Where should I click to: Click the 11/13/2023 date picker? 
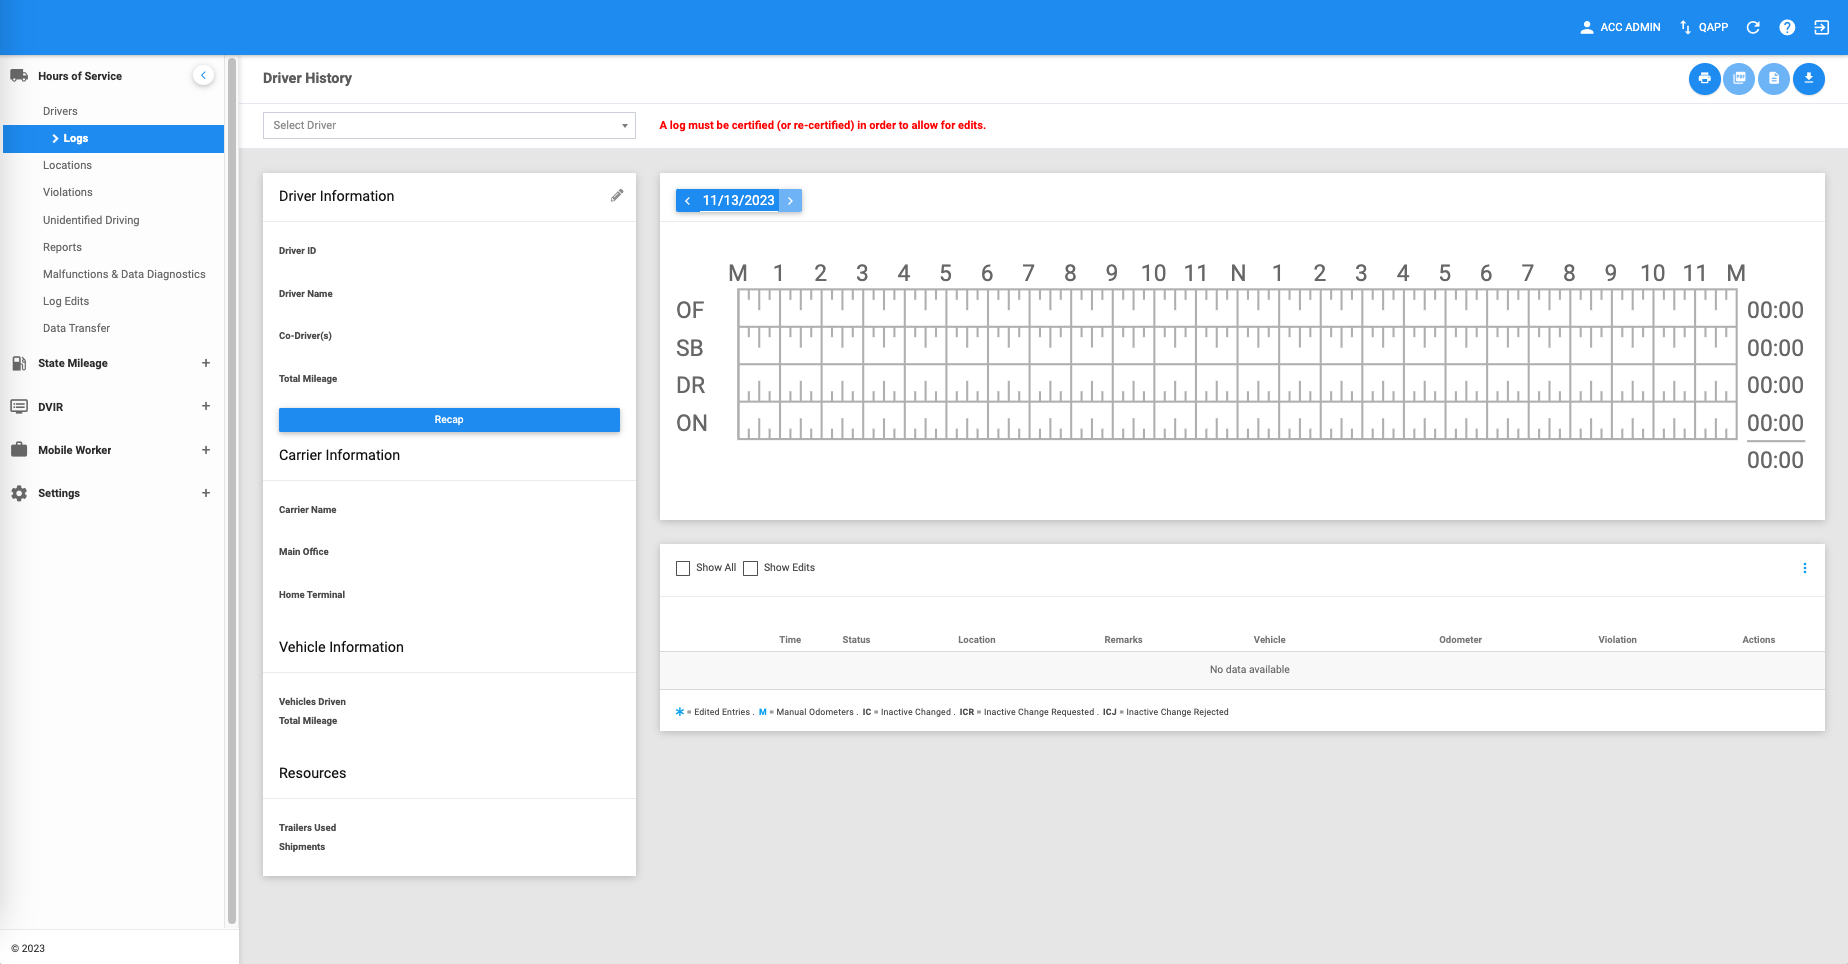pyautogui.click(x=739, y=201)
